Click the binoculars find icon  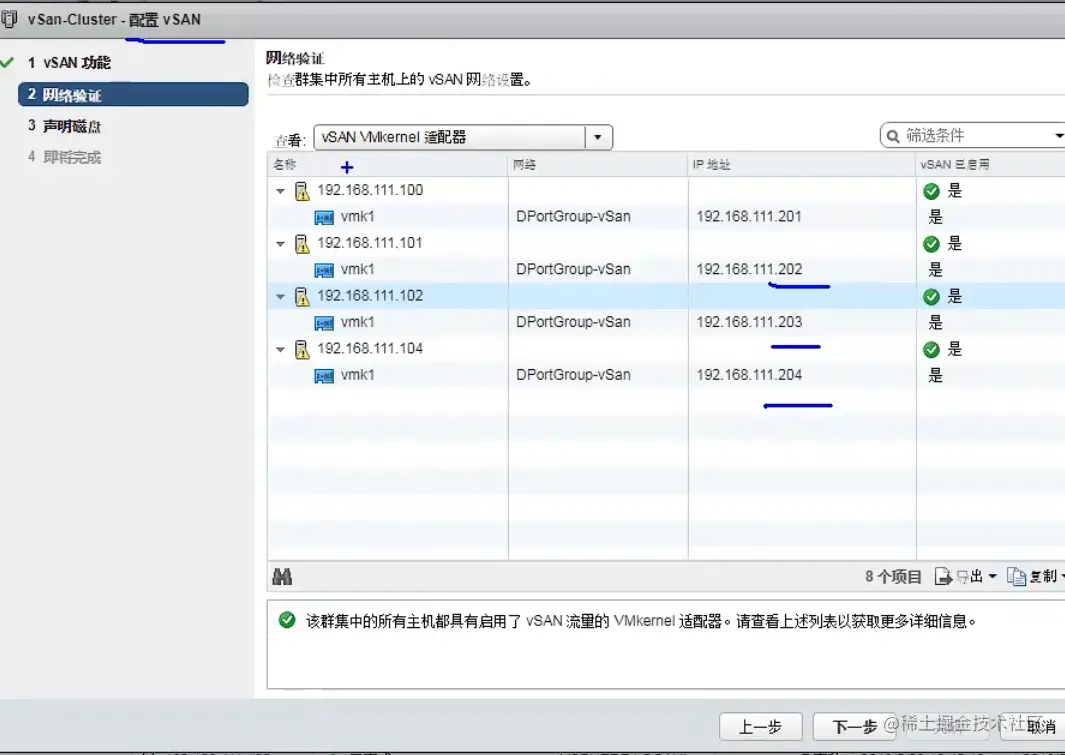(282, 577)
